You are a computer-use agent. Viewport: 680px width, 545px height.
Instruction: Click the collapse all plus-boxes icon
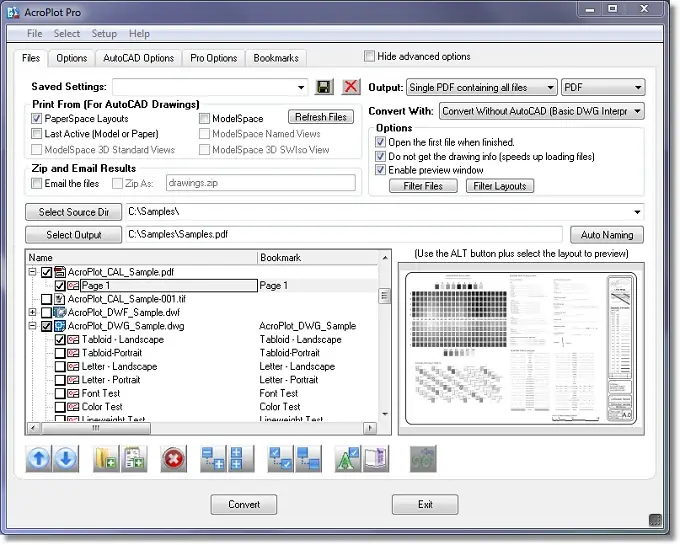point(241,458)
